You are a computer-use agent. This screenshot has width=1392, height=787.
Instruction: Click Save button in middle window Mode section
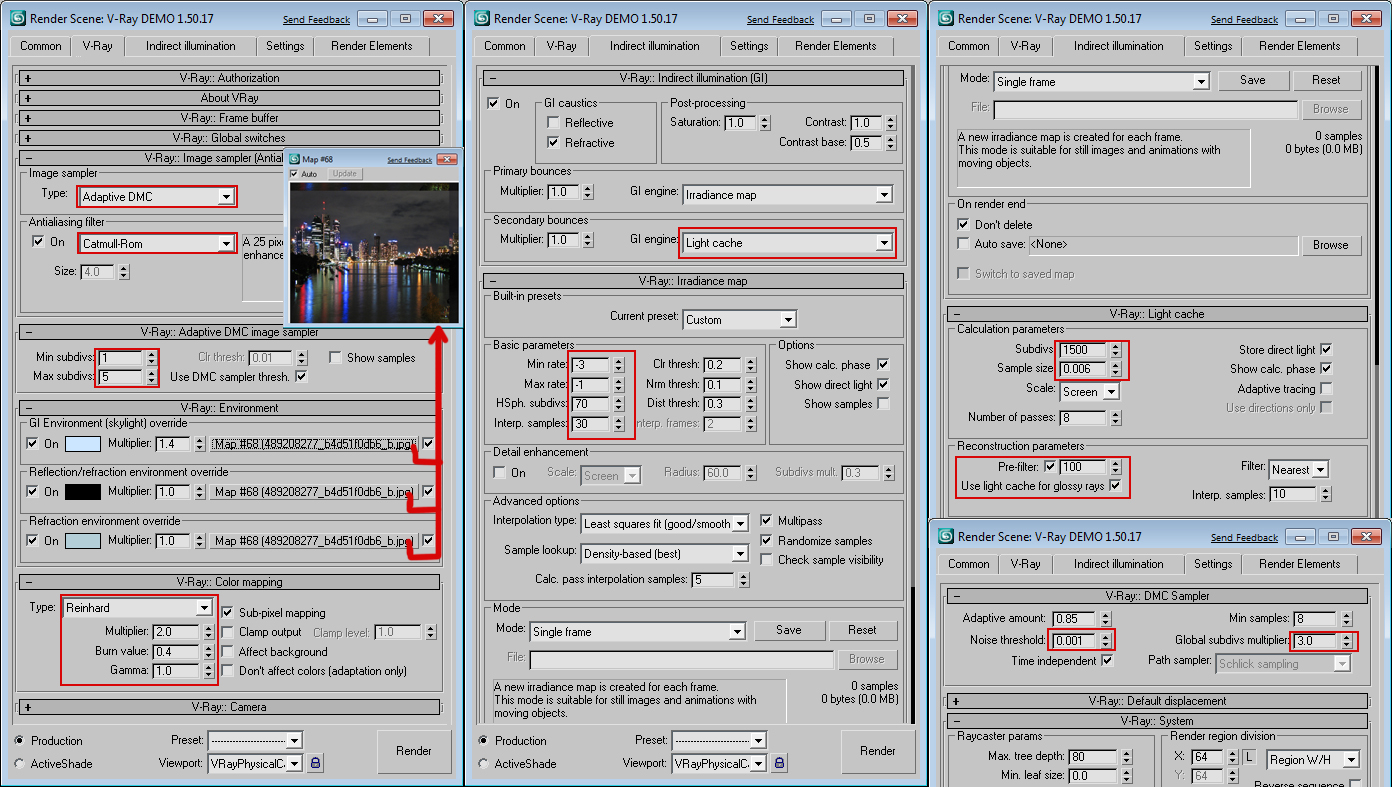click(789, 630)
